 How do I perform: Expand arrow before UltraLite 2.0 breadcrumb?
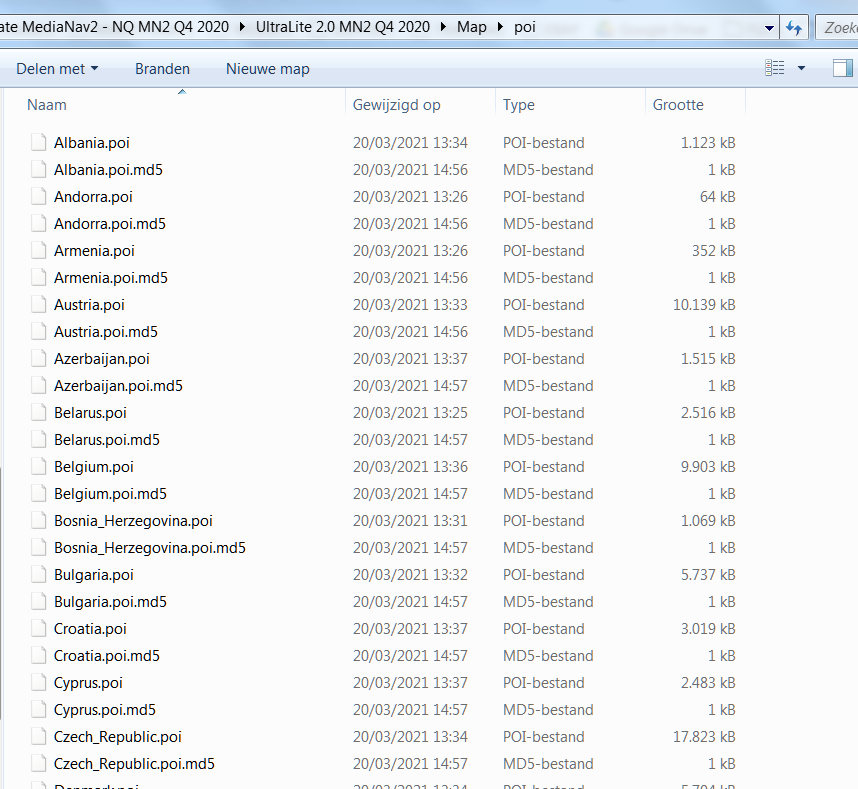point(242,27)
